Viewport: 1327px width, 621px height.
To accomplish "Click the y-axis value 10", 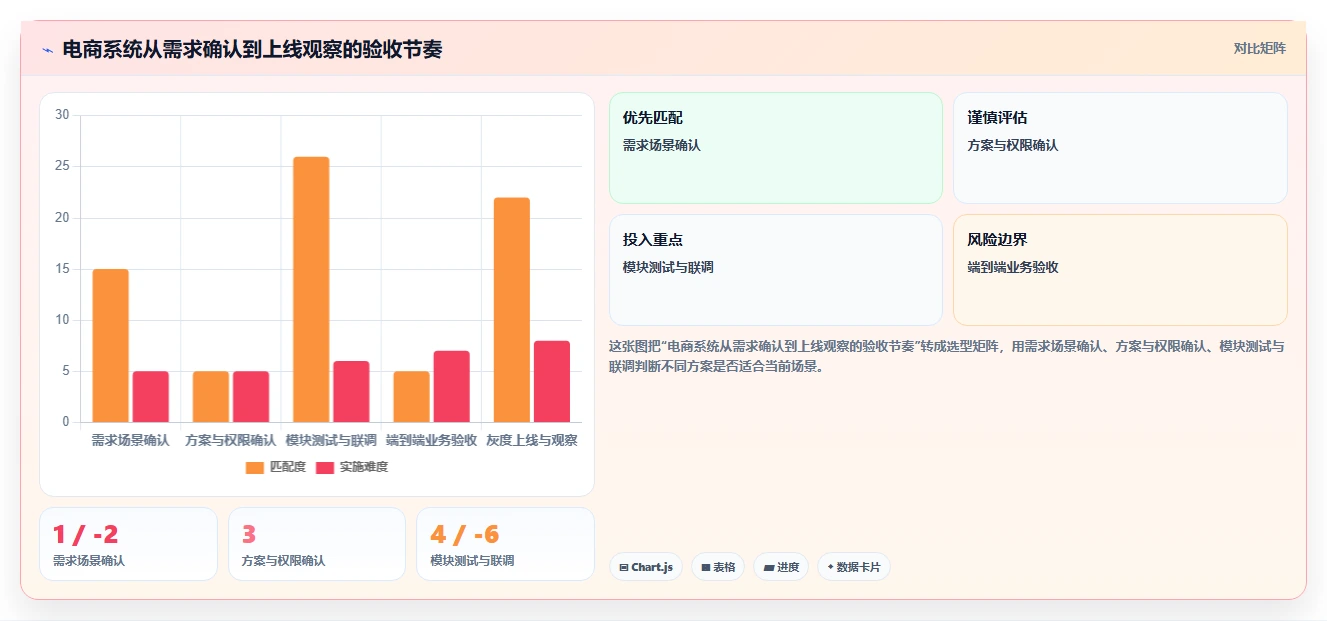I will 62,320.
